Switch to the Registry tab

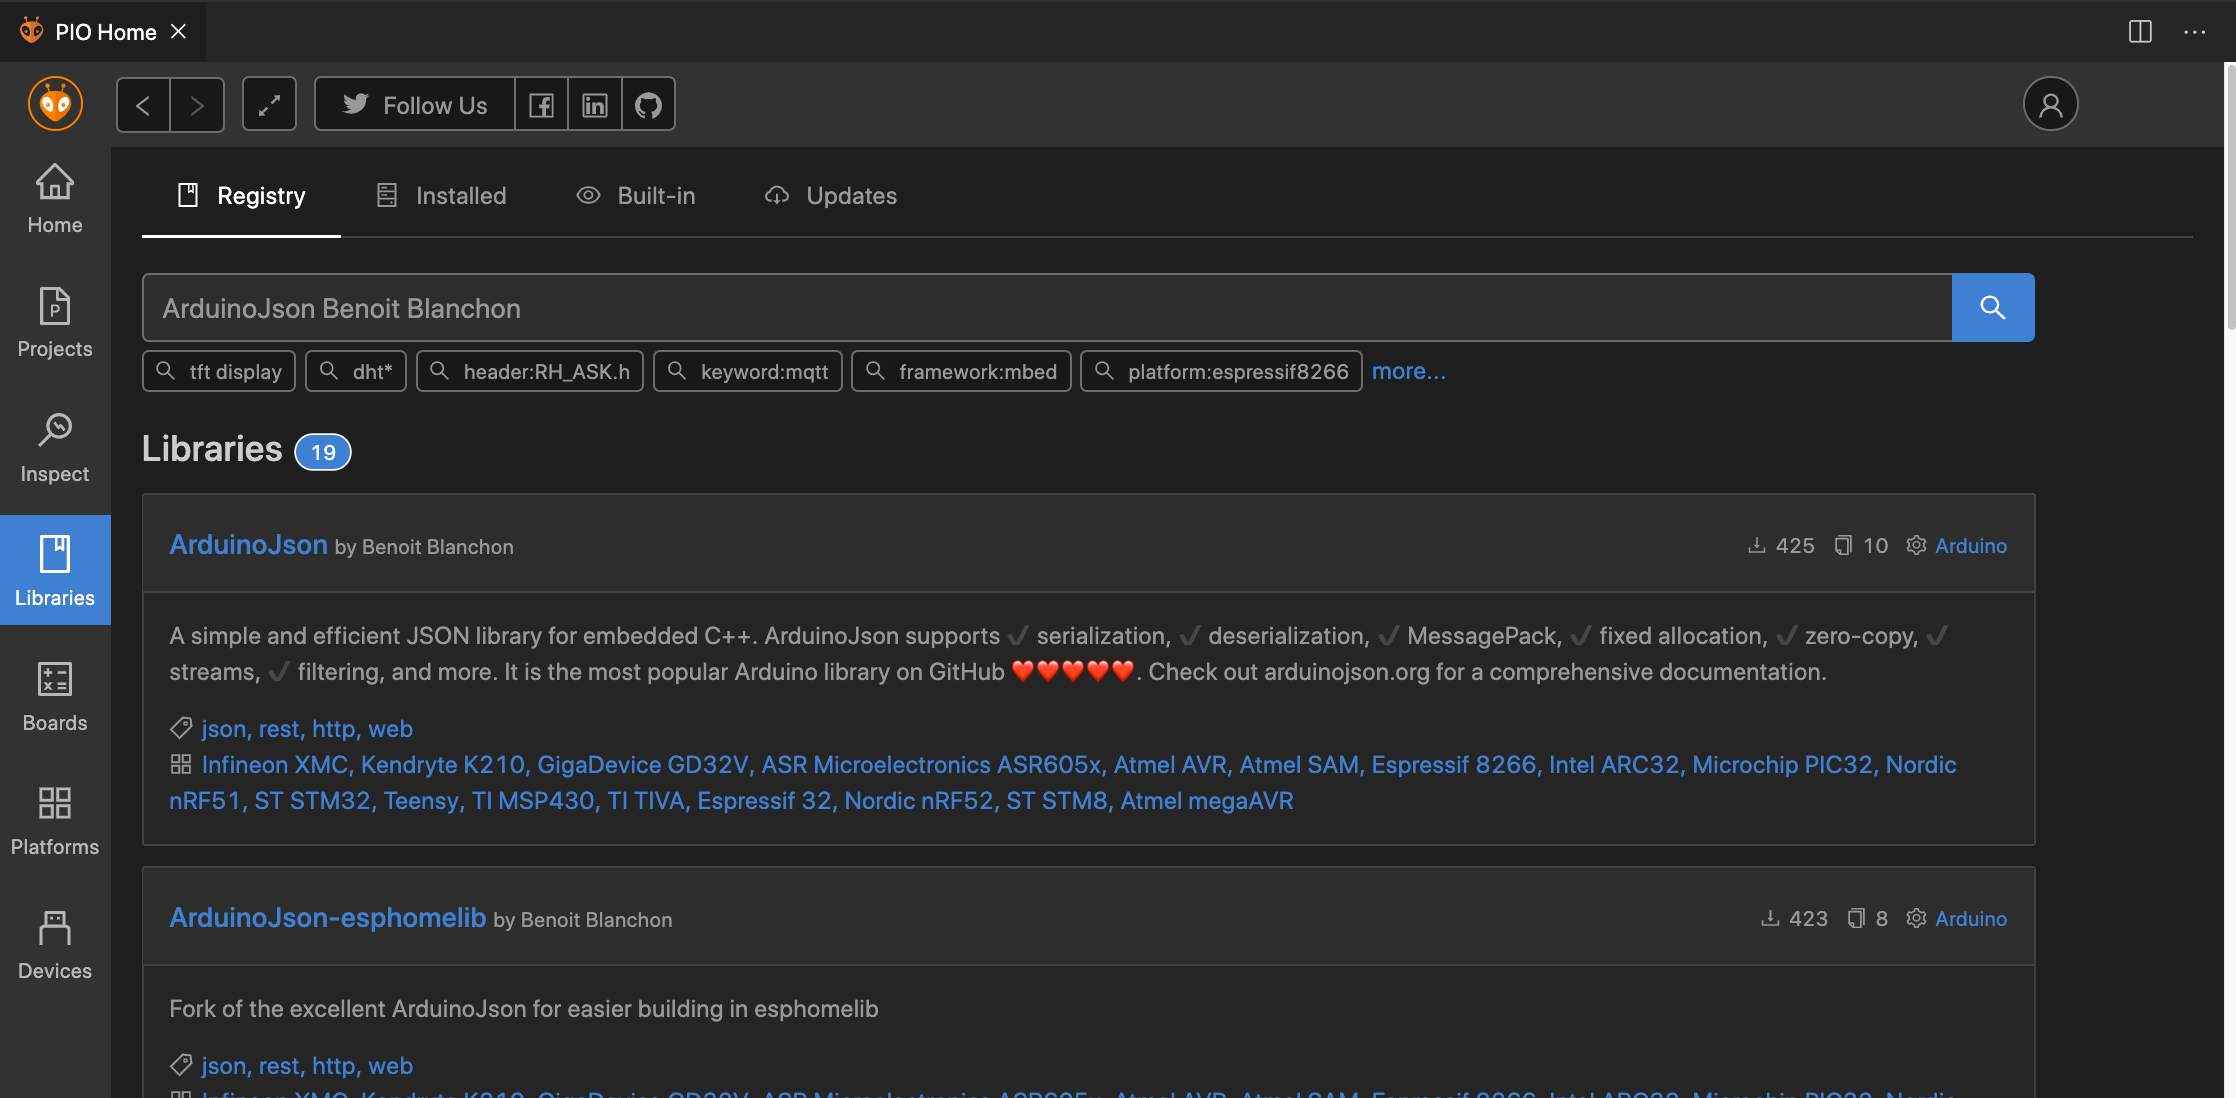[x=241, y=196]
